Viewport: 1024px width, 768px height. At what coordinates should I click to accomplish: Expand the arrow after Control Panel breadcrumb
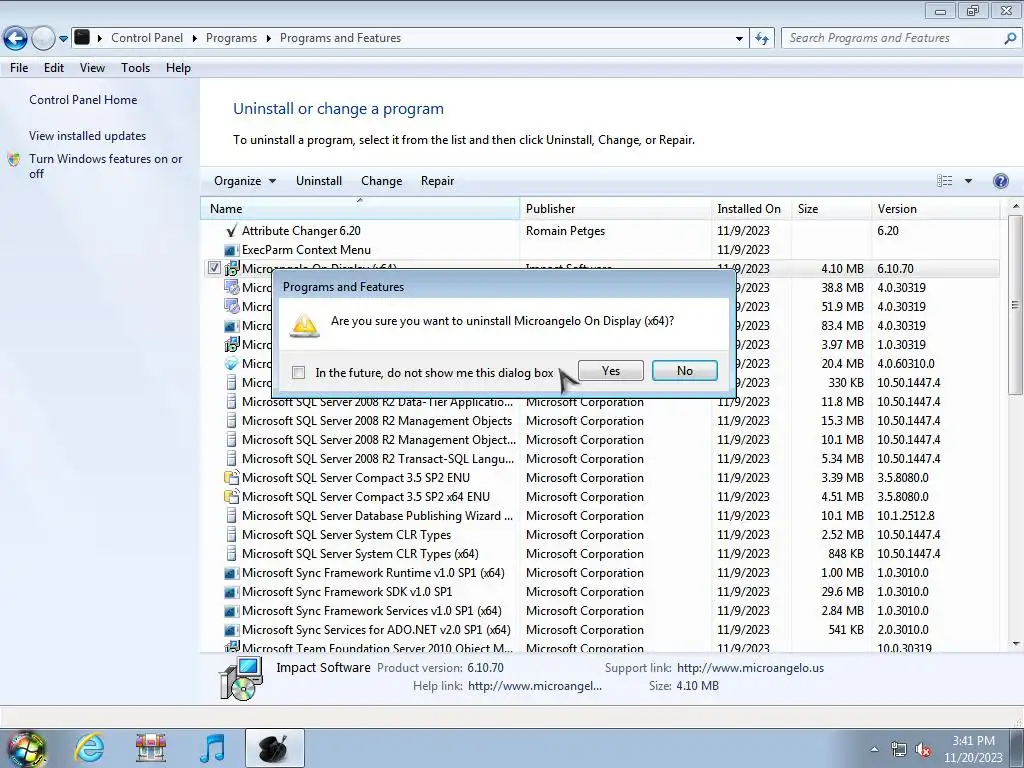click(195, 39)
